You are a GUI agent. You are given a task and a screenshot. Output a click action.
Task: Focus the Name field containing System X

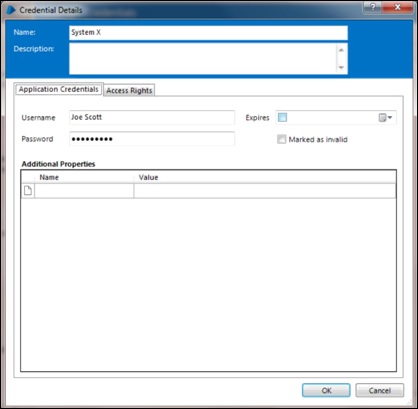pos(208,33)
